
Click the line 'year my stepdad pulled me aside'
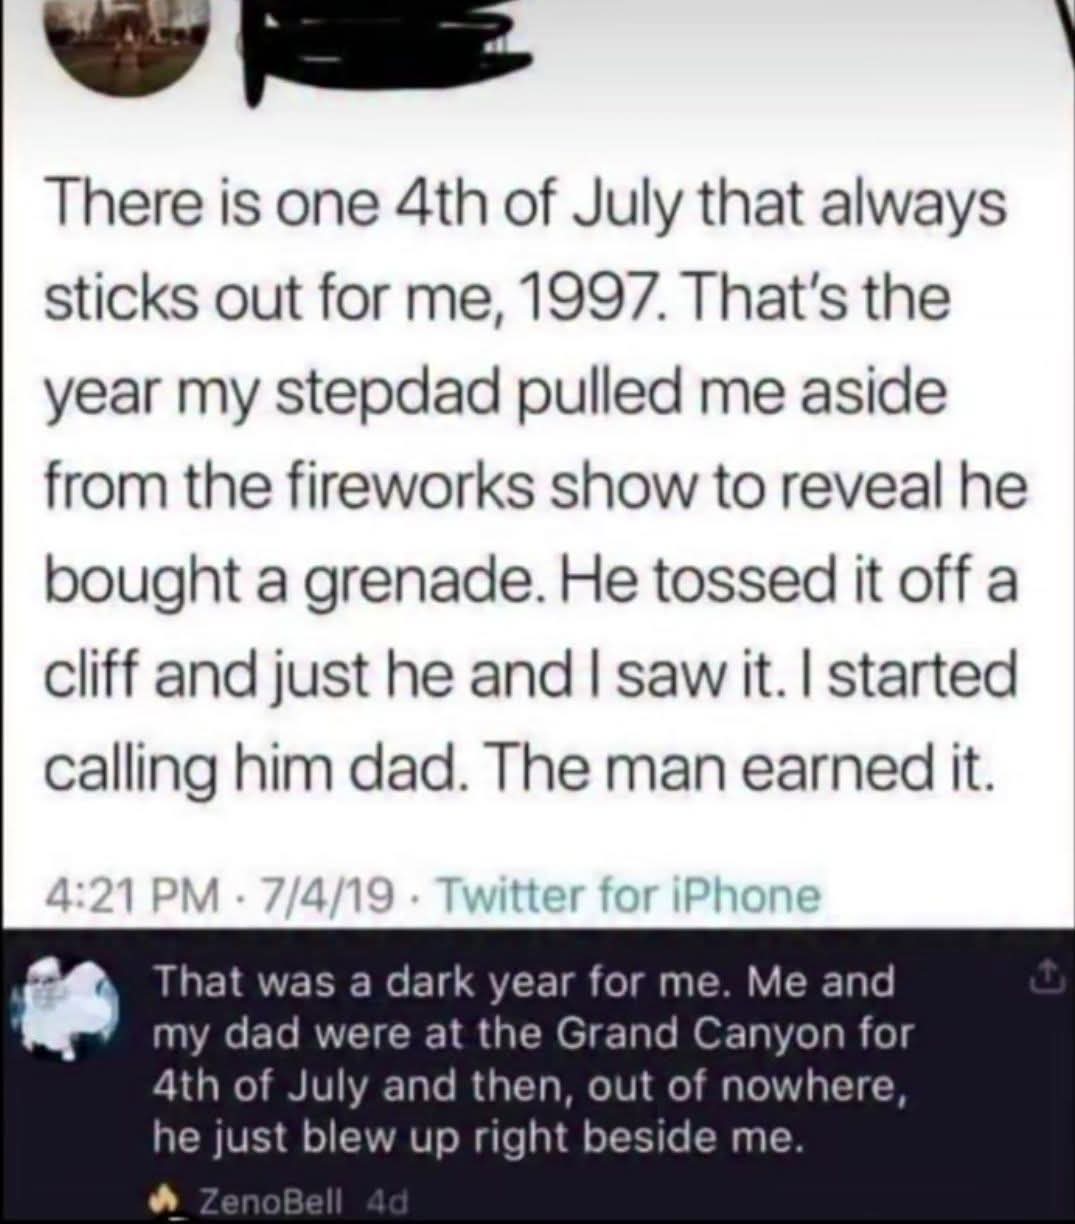point(495,394)
